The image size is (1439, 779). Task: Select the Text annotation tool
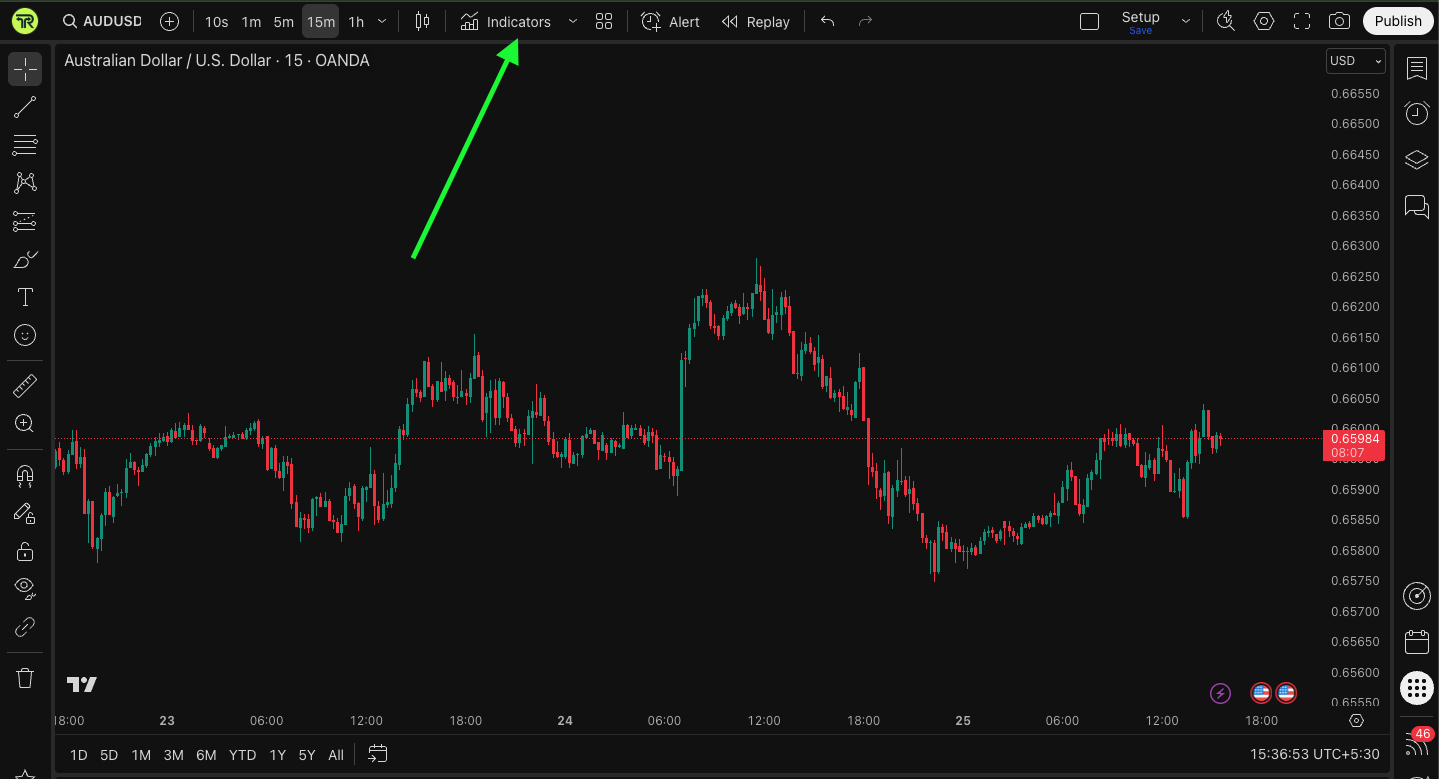[x=25, y=297]
